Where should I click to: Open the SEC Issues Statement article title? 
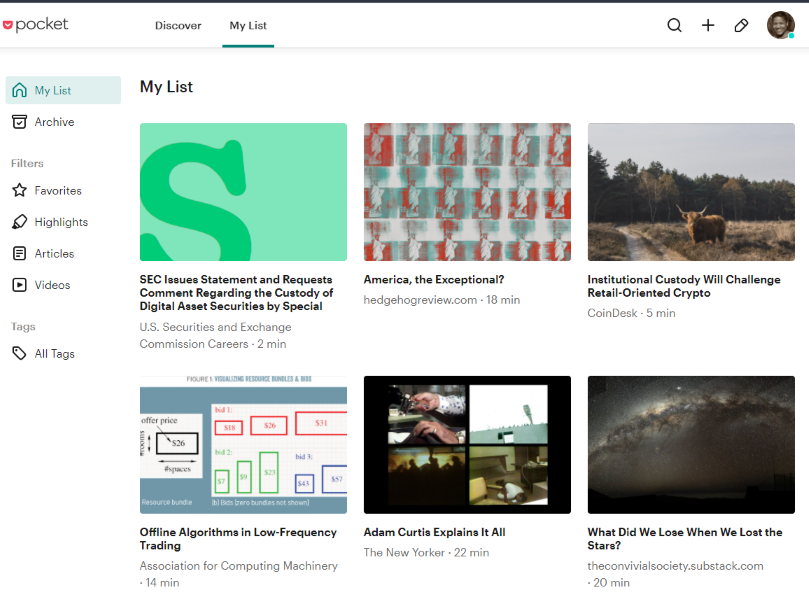[237, 293]
